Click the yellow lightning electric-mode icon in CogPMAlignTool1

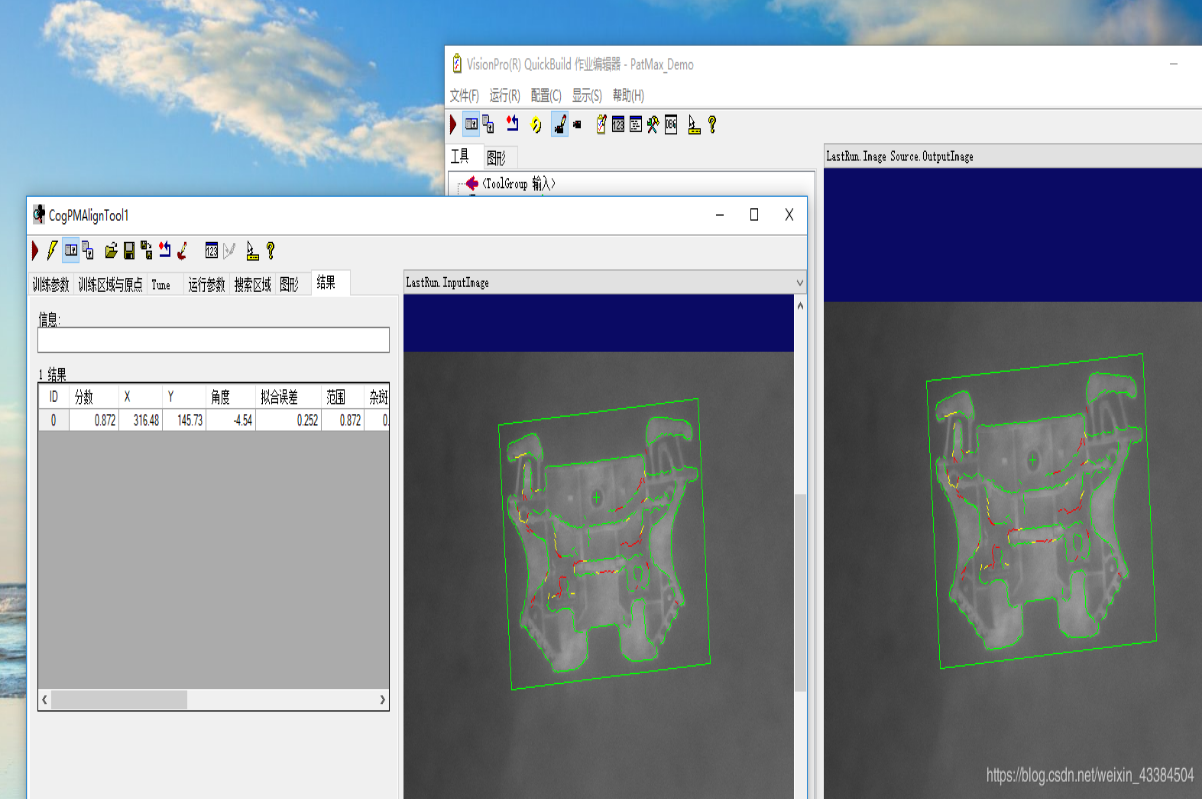tap(52, 250)
